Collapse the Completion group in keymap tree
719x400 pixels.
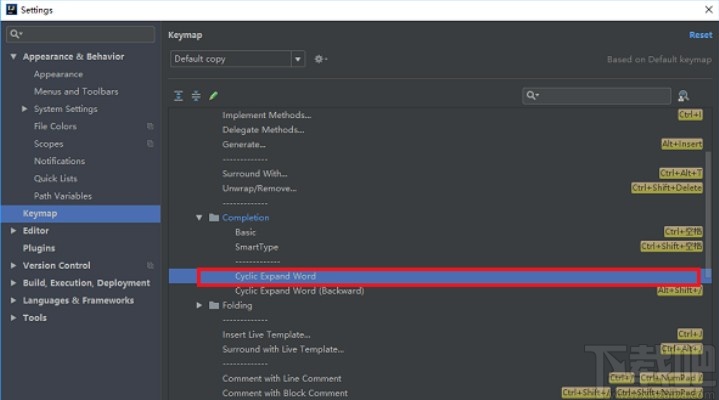coord(200,217)
